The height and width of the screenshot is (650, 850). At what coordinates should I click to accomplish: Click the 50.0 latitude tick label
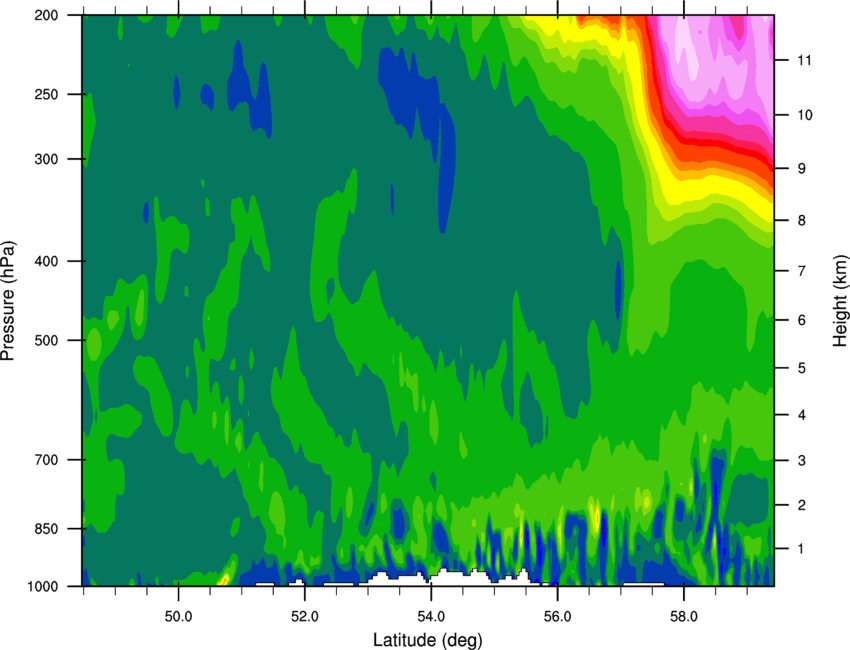pos(178,617)
